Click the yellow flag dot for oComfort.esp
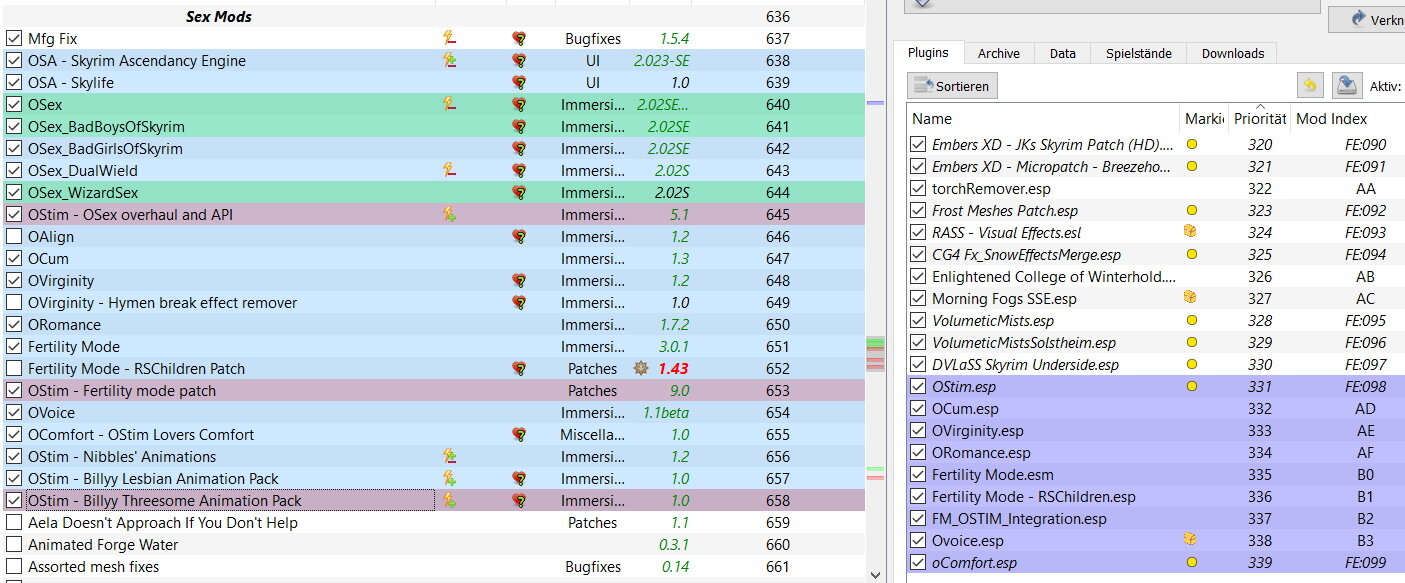This screenshot has width=1405, height=583. (1191, 563)
